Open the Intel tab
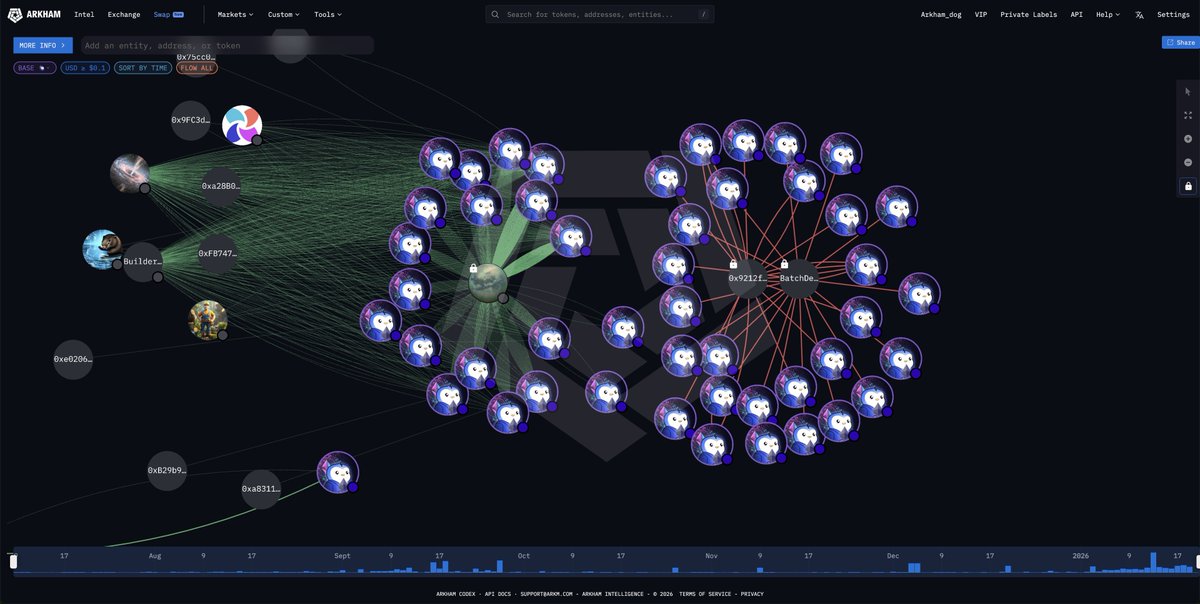Screen dimensions: 1200x604 [84, 15]
